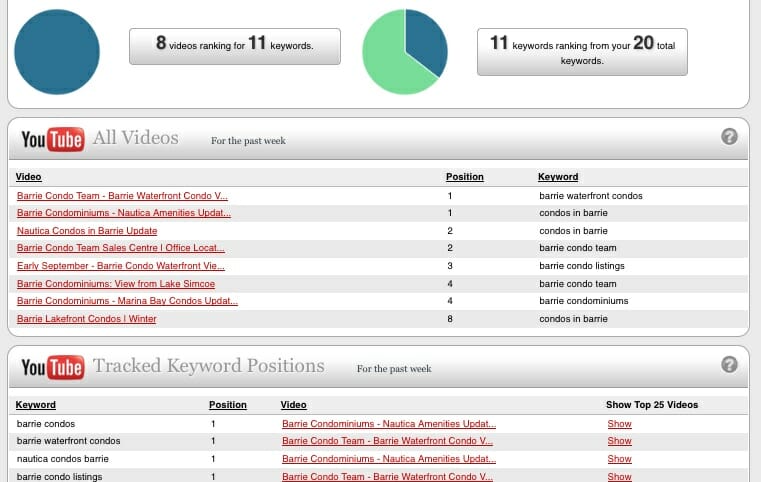
Task: Click 'For the past week' beside Tracked Keyword Positions
Action: click(x=394, y=369)
